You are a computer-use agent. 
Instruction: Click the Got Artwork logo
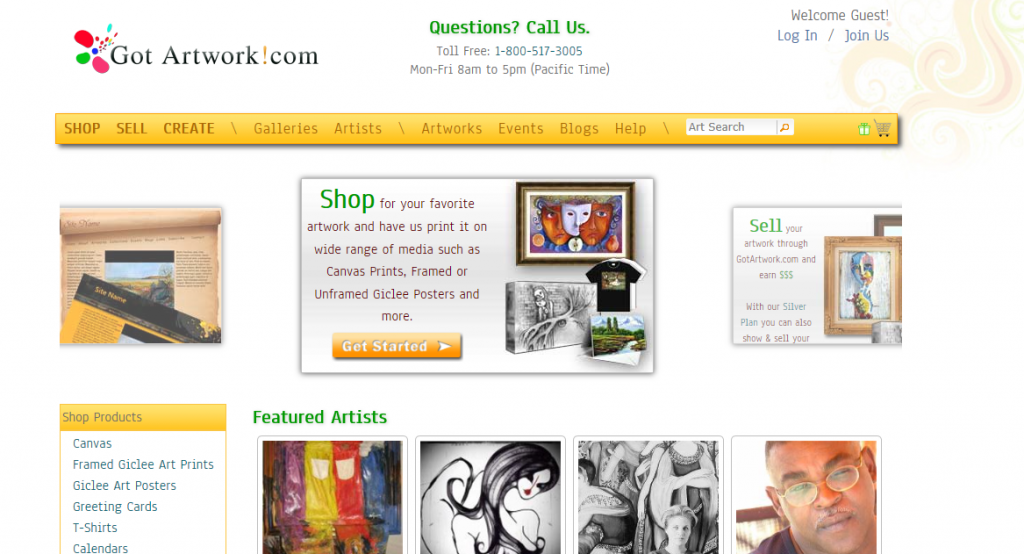(x=196, y=50)
